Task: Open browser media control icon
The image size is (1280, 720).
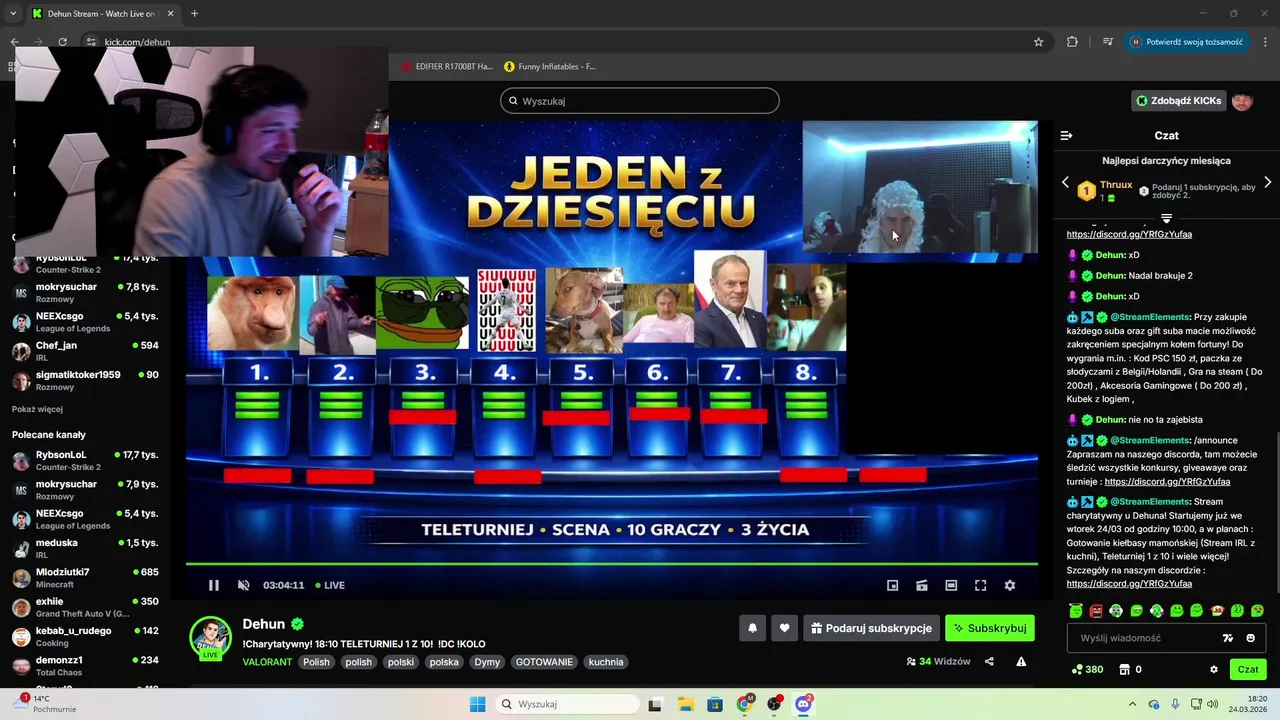Action: click(x=1108, y=42)
